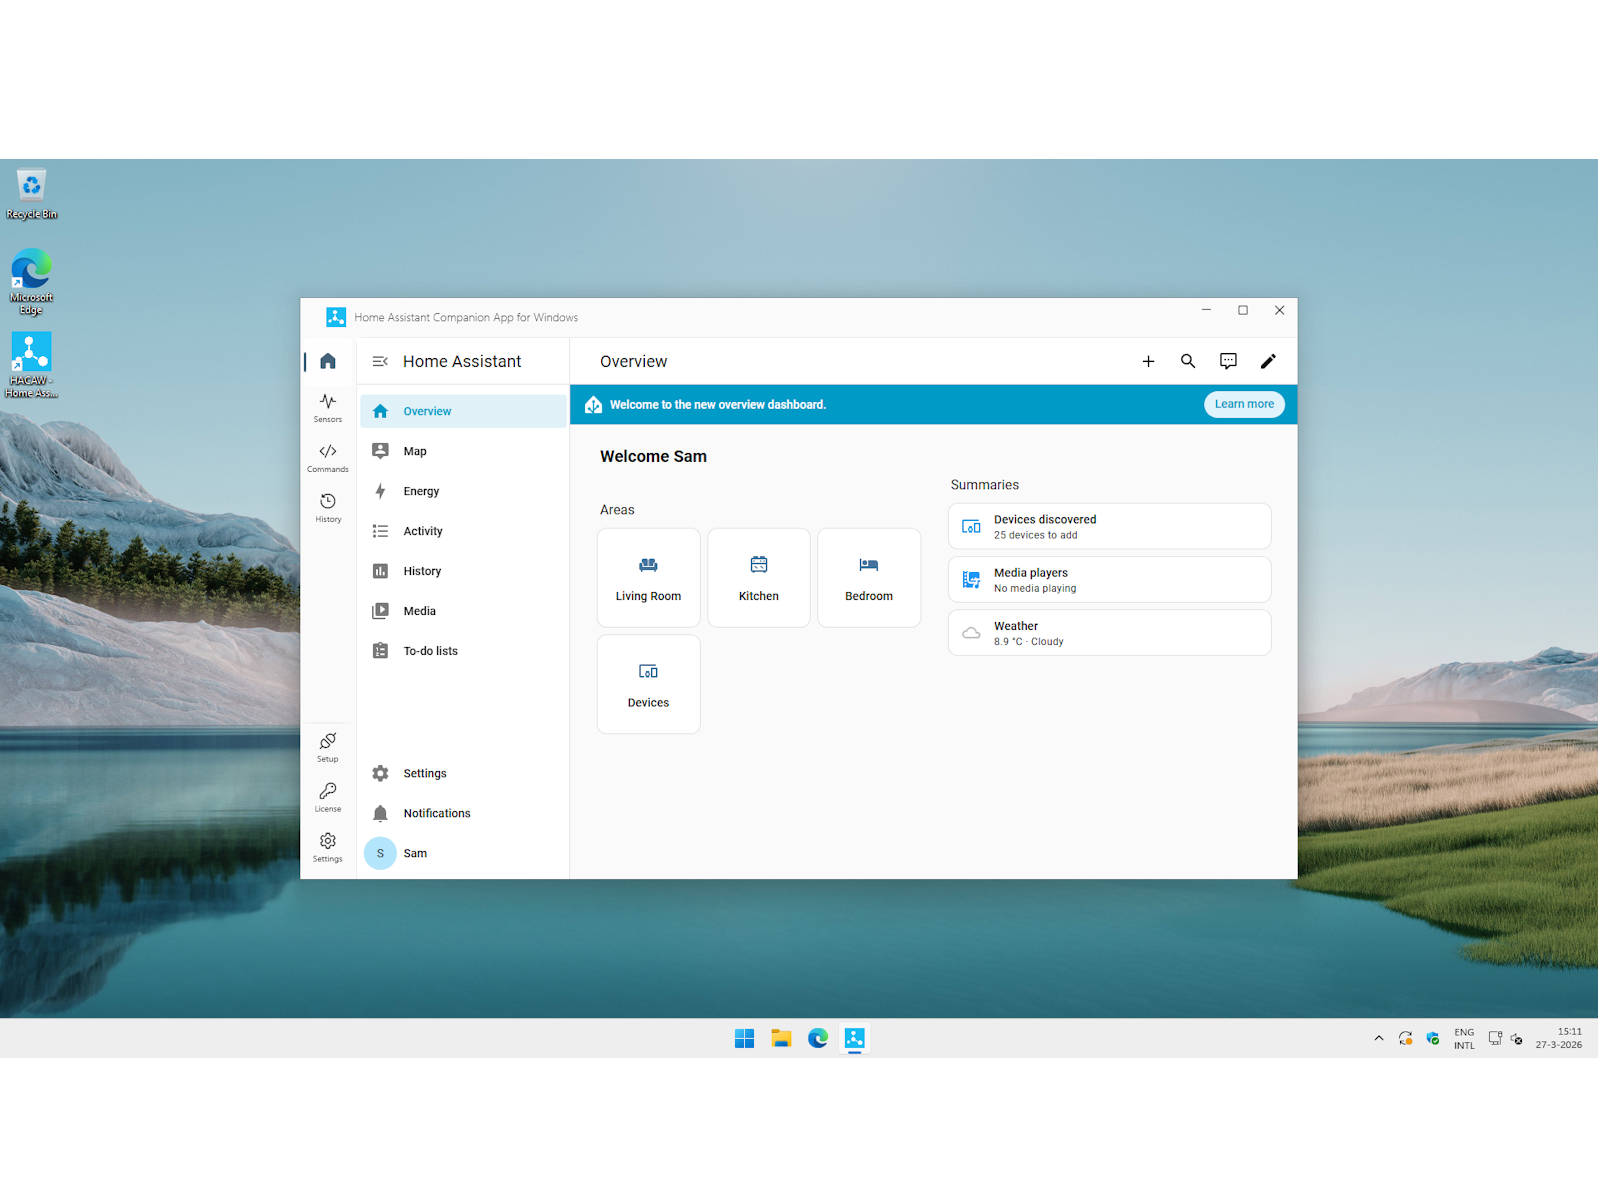Click the muted volume tray icon
The height and width of the screenshot is (1200, 1600).
pyautogui.click(x=1517, y=1038)
